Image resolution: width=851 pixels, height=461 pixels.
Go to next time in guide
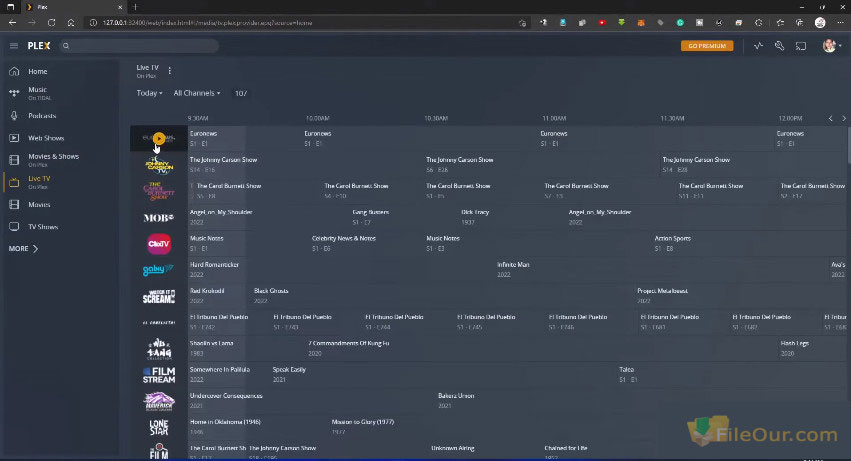843,118
